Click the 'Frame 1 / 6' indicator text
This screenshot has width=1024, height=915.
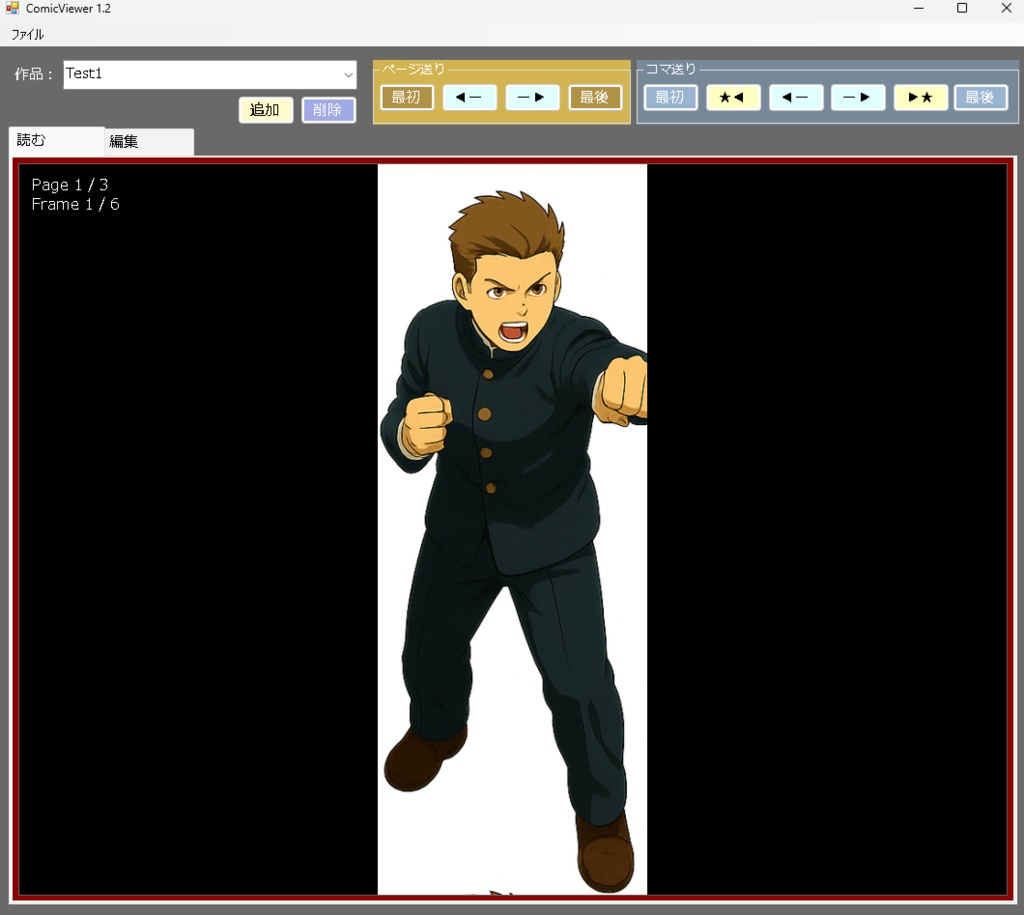click(75, 204)
